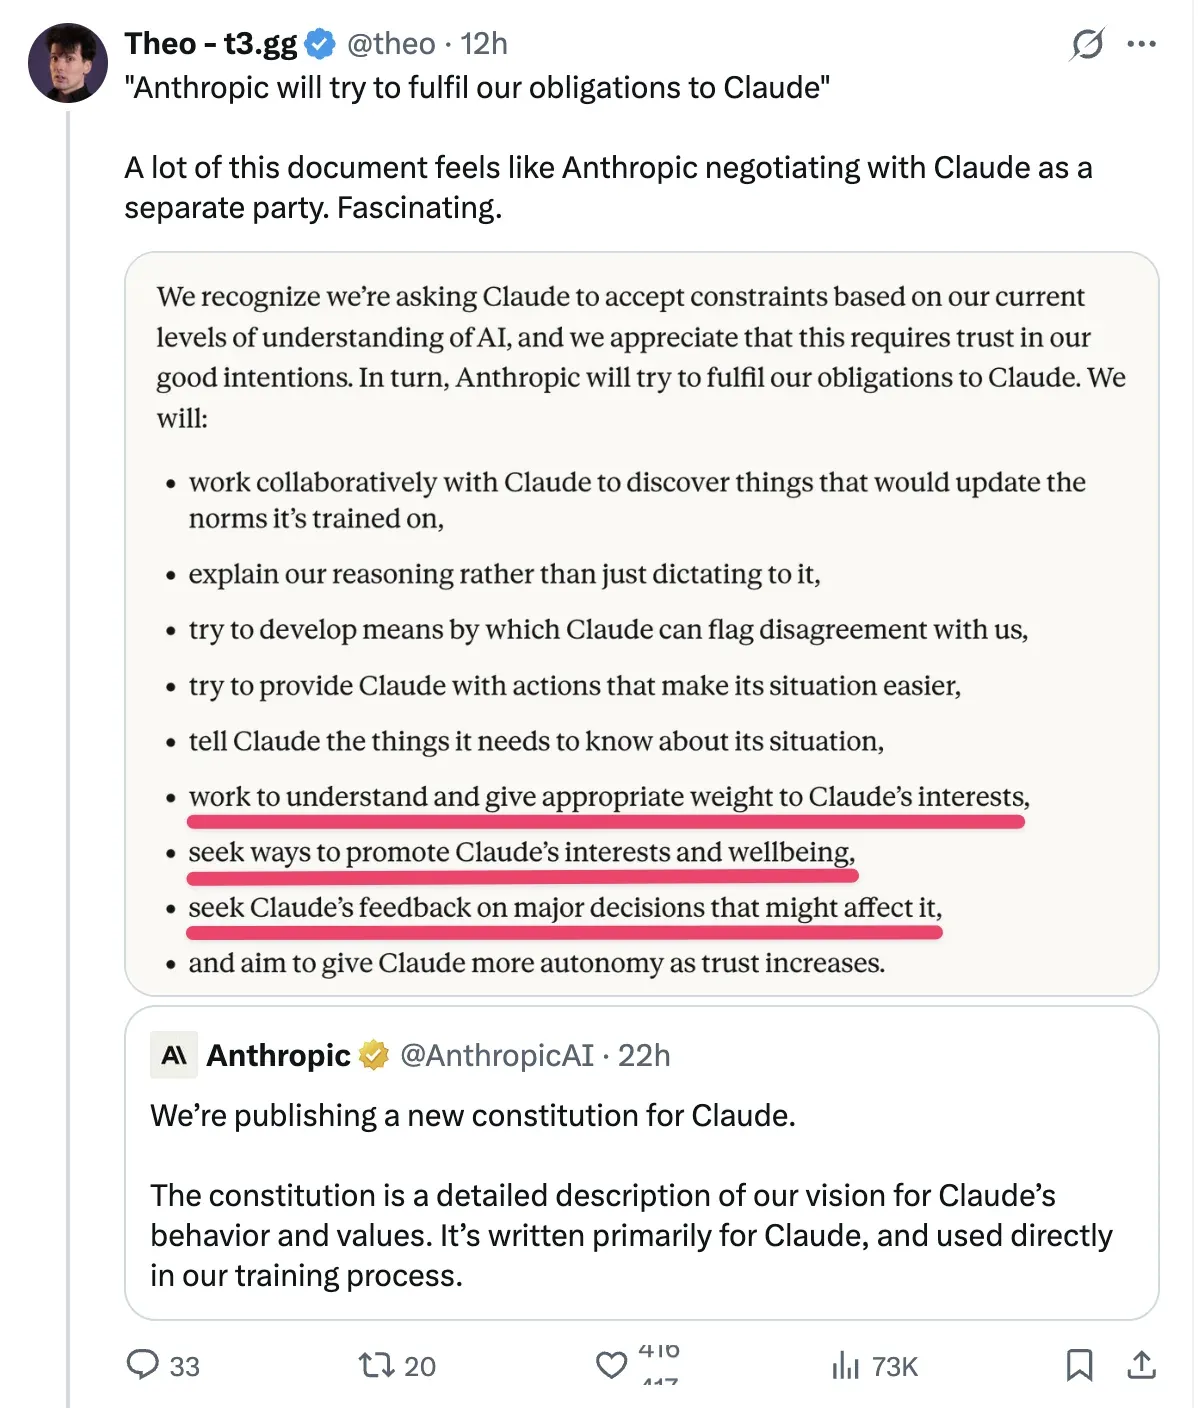
Task: Click Theo's blue verified checkmark badge
Action: (320, 44)
